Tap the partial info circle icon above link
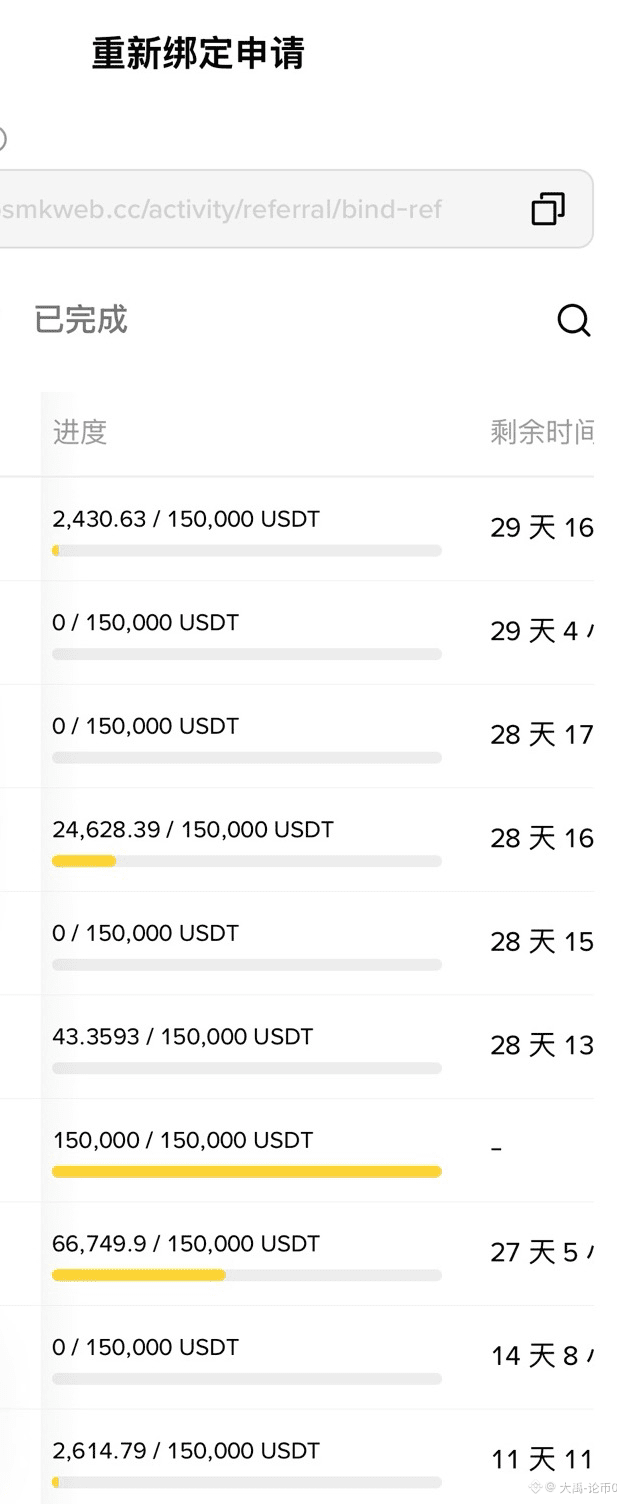Viewport: 625px width, 1504px height. click(2, 139)
